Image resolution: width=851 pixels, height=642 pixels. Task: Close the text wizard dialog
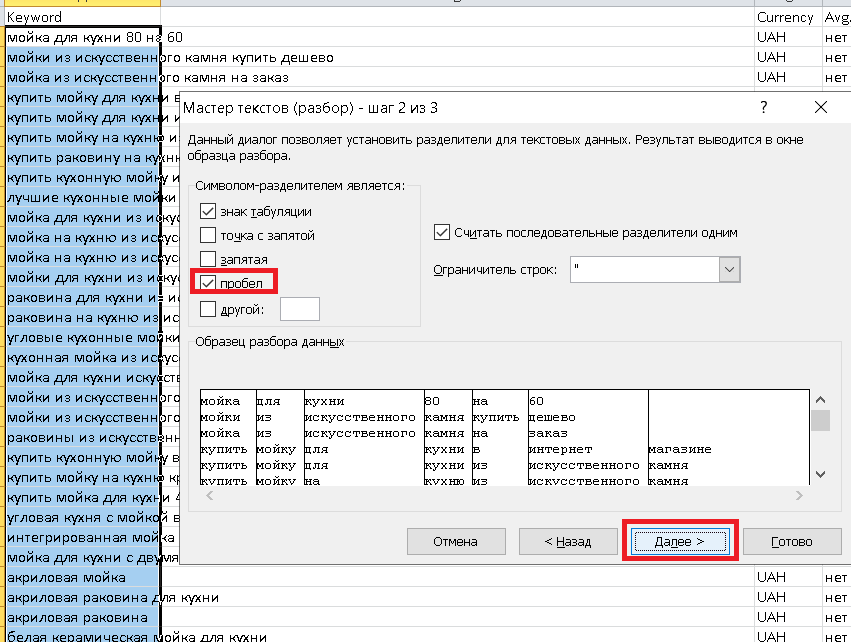[x=821, y=107]
